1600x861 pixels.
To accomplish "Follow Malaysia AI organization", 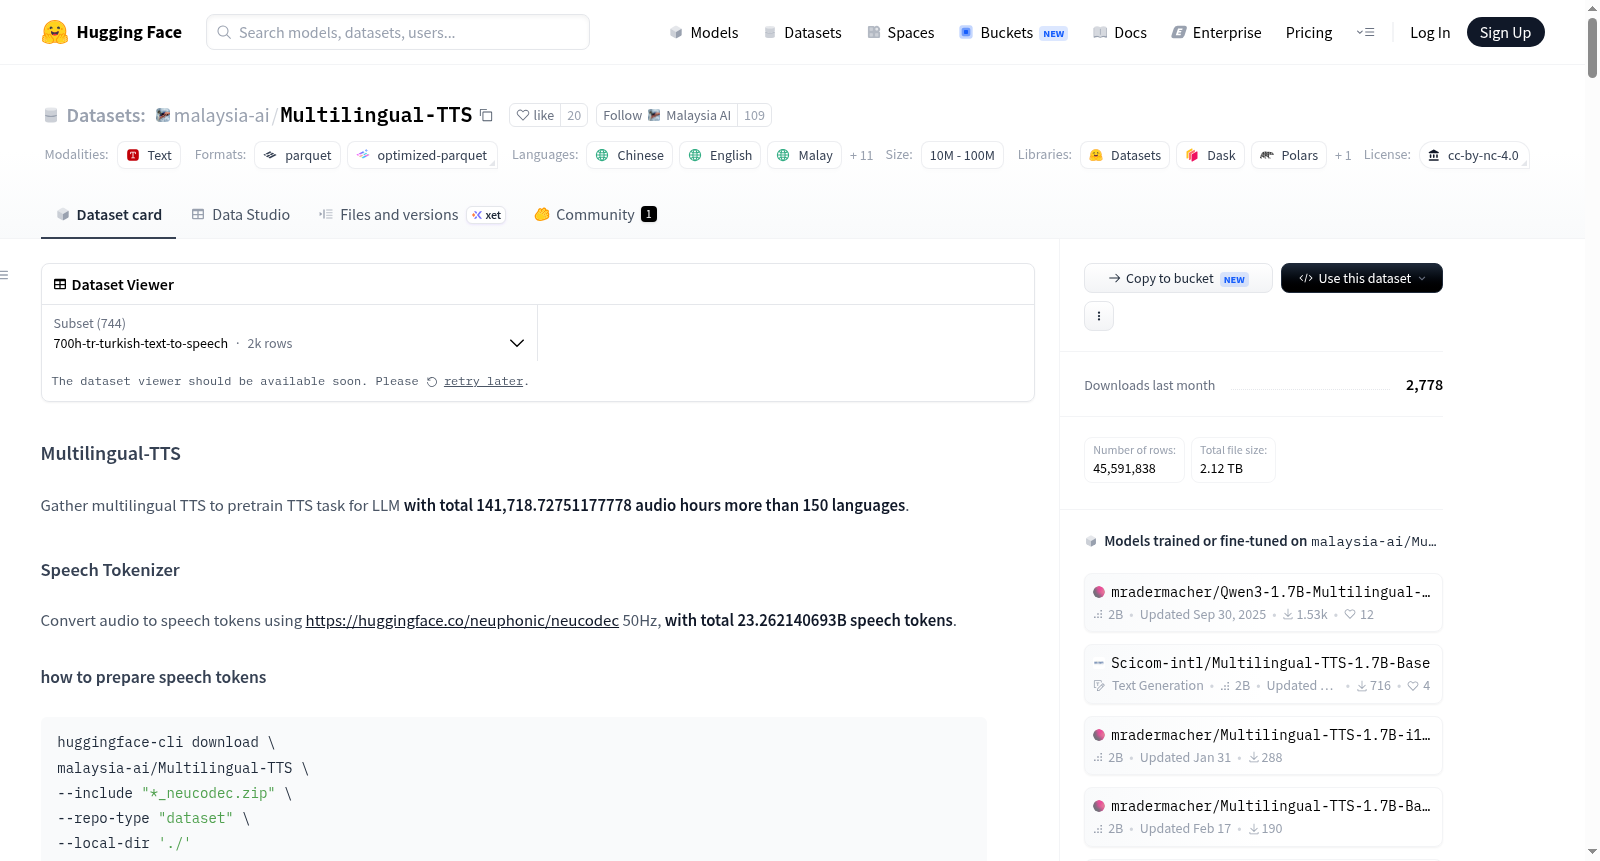I will pyautogui.click(x=667, y=115).
